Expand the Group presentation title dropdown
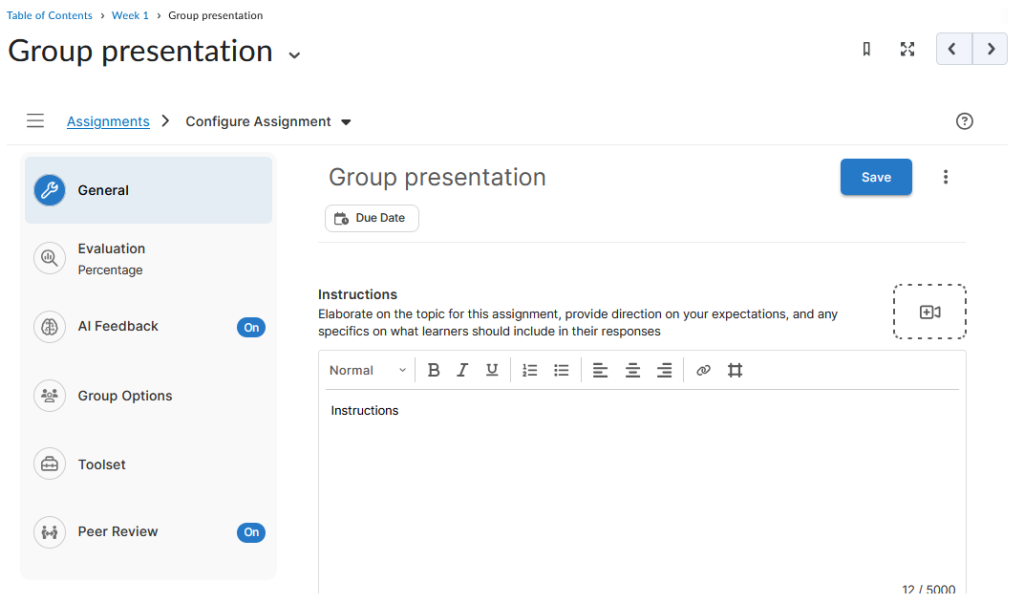1024x604 pixels. (295, 55)
